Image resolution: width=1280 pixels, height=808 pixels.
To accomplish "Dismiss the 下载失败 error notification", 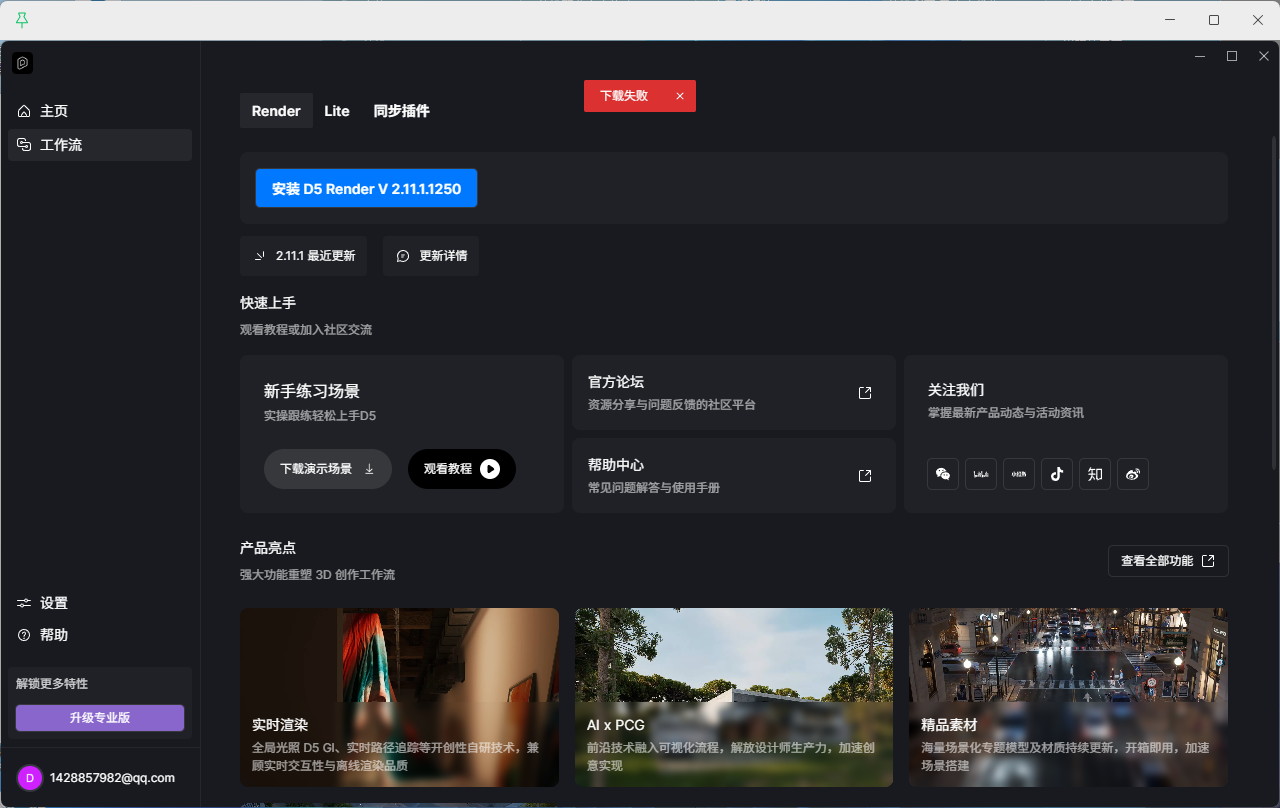I will pos(680,96).
